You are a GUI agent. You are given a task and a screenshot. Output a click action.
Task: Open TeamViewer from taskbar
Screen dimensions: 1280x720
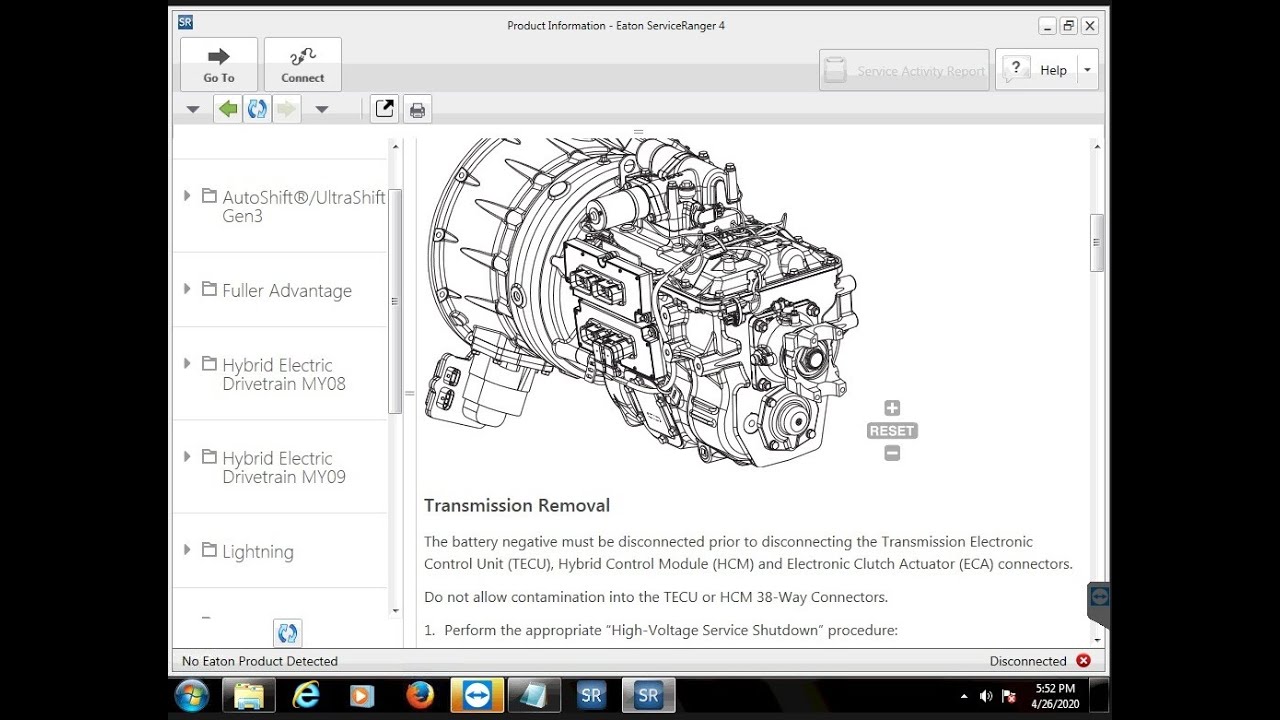click(x=477, y=696)
